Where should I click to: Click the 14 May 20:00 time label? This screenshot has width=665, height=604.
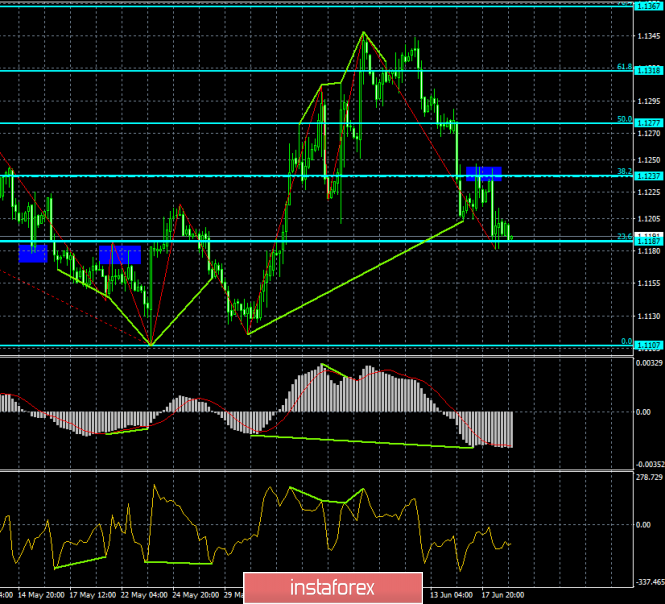[x=41, y=595]
